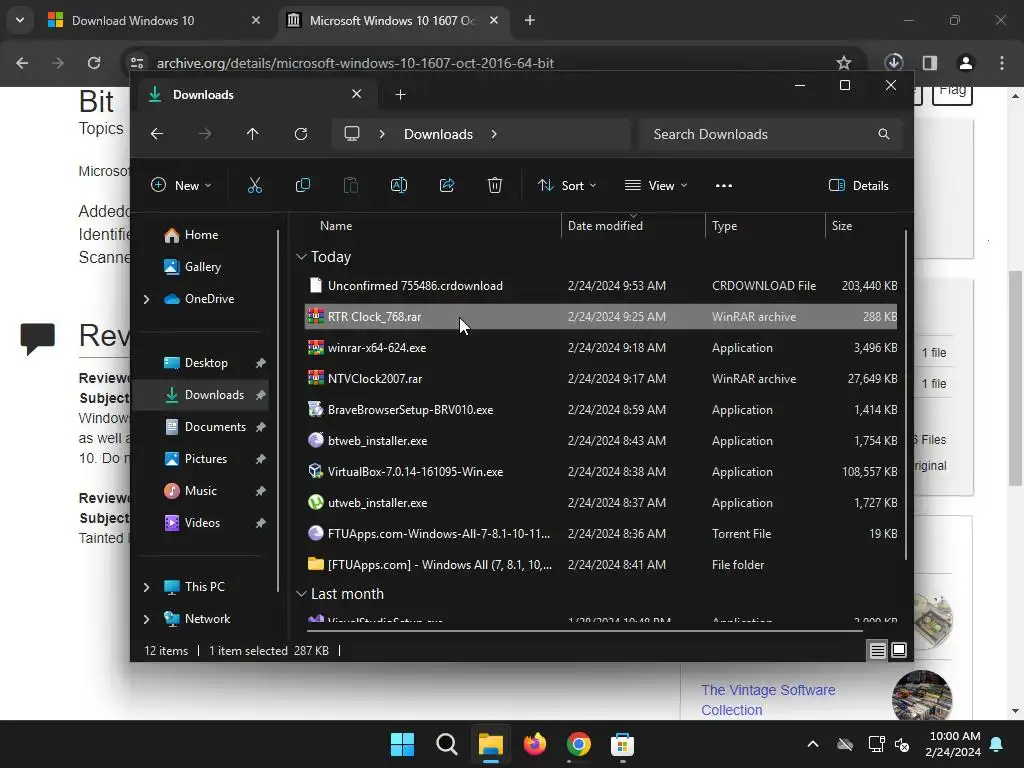The width and height of the screenshot is (1024, 768).
Task: Open the Sort dropdown
Action: (567, 185)
